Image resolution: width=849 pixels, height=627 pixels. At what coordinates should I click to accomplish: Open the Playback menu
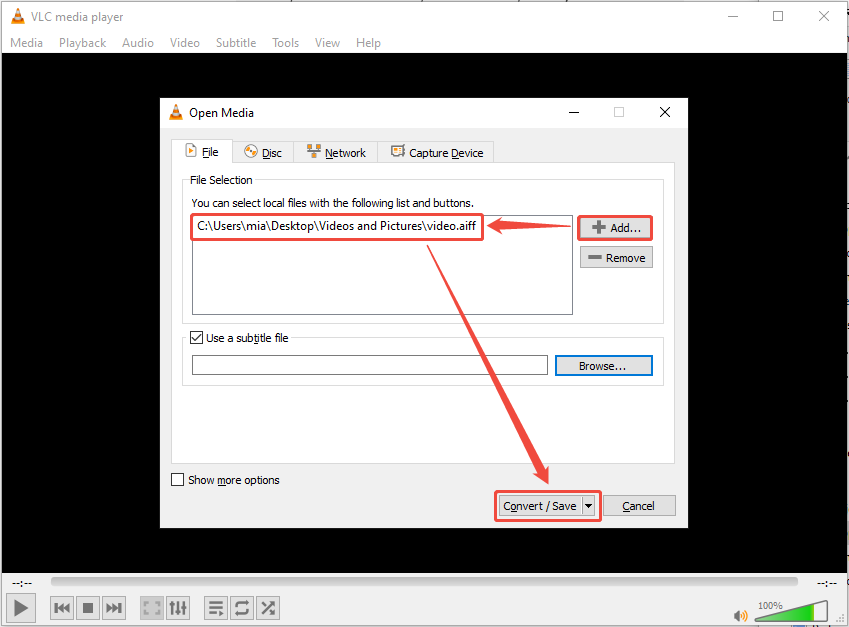82,43
